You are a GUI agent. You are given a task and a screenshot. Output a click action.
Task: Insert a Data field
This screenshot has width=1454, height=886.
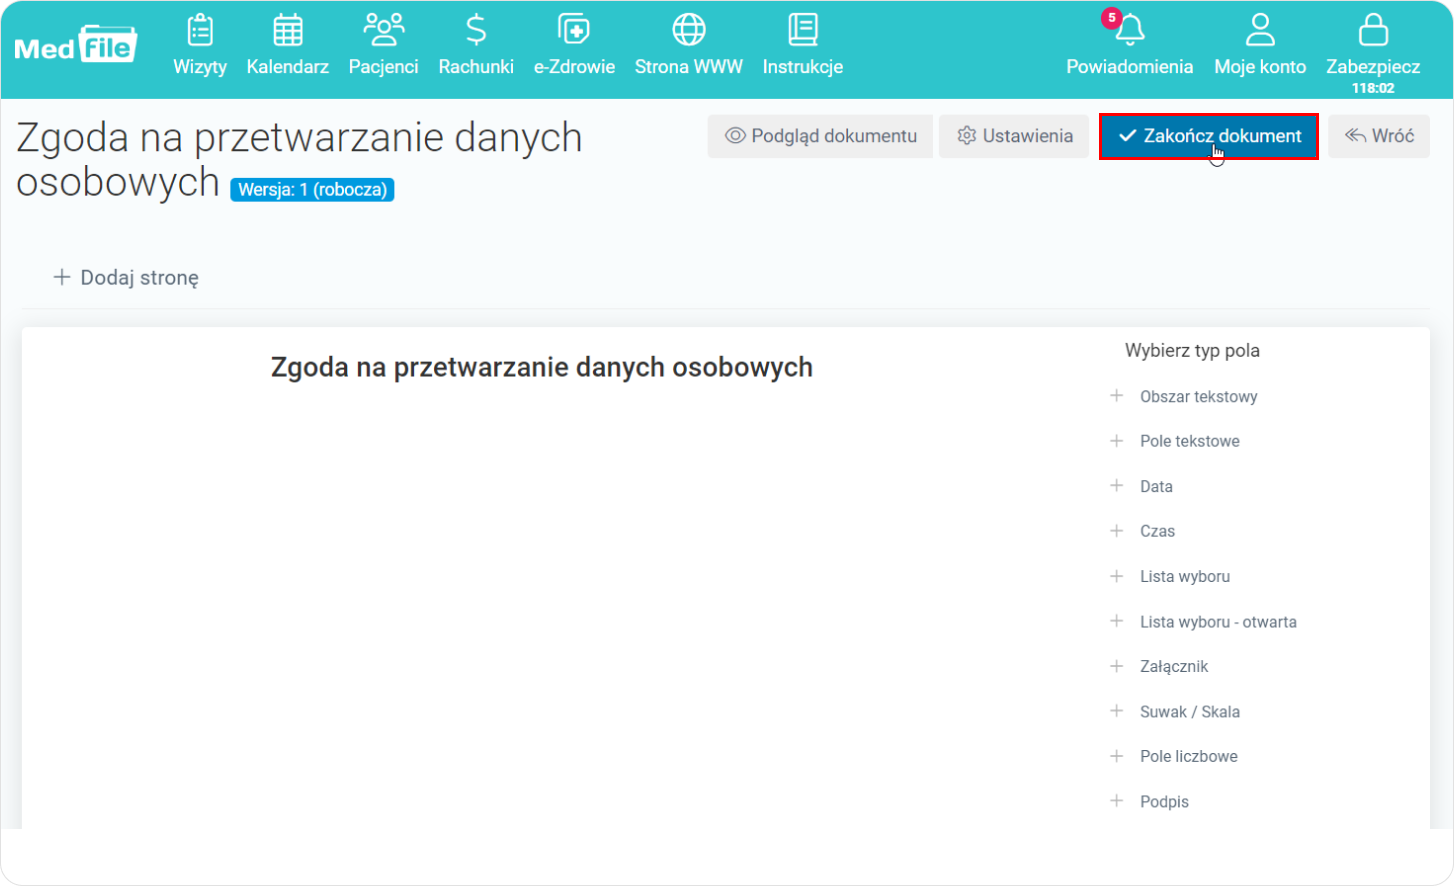(x=1156, y=486)
